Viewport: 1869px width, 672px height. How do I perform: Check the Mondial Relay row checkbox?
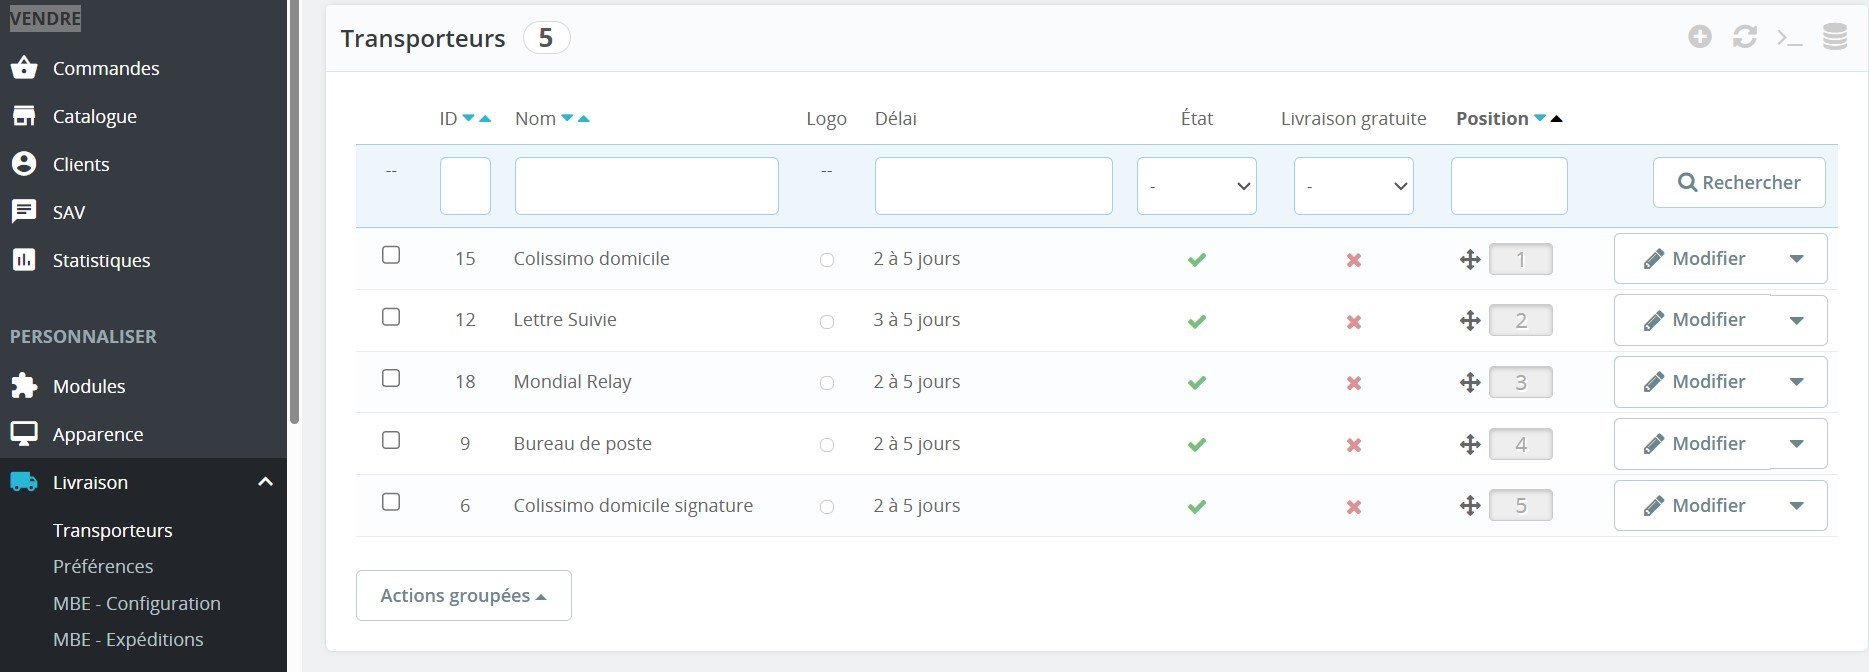click(x=391, y=378)
